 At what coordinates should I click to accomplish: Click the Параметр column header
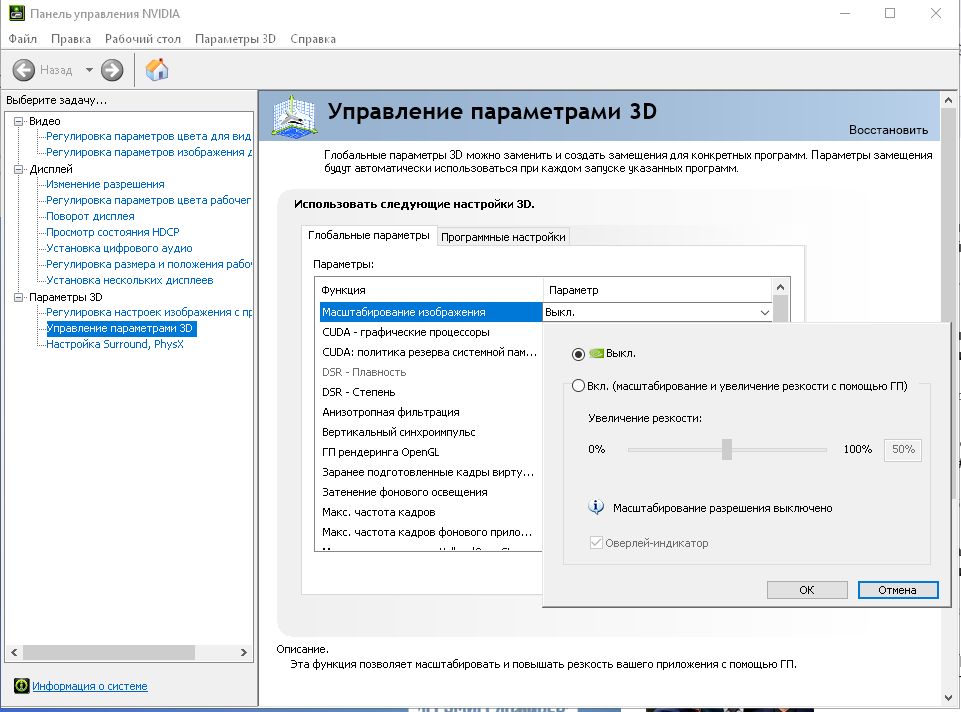(658, 290)
